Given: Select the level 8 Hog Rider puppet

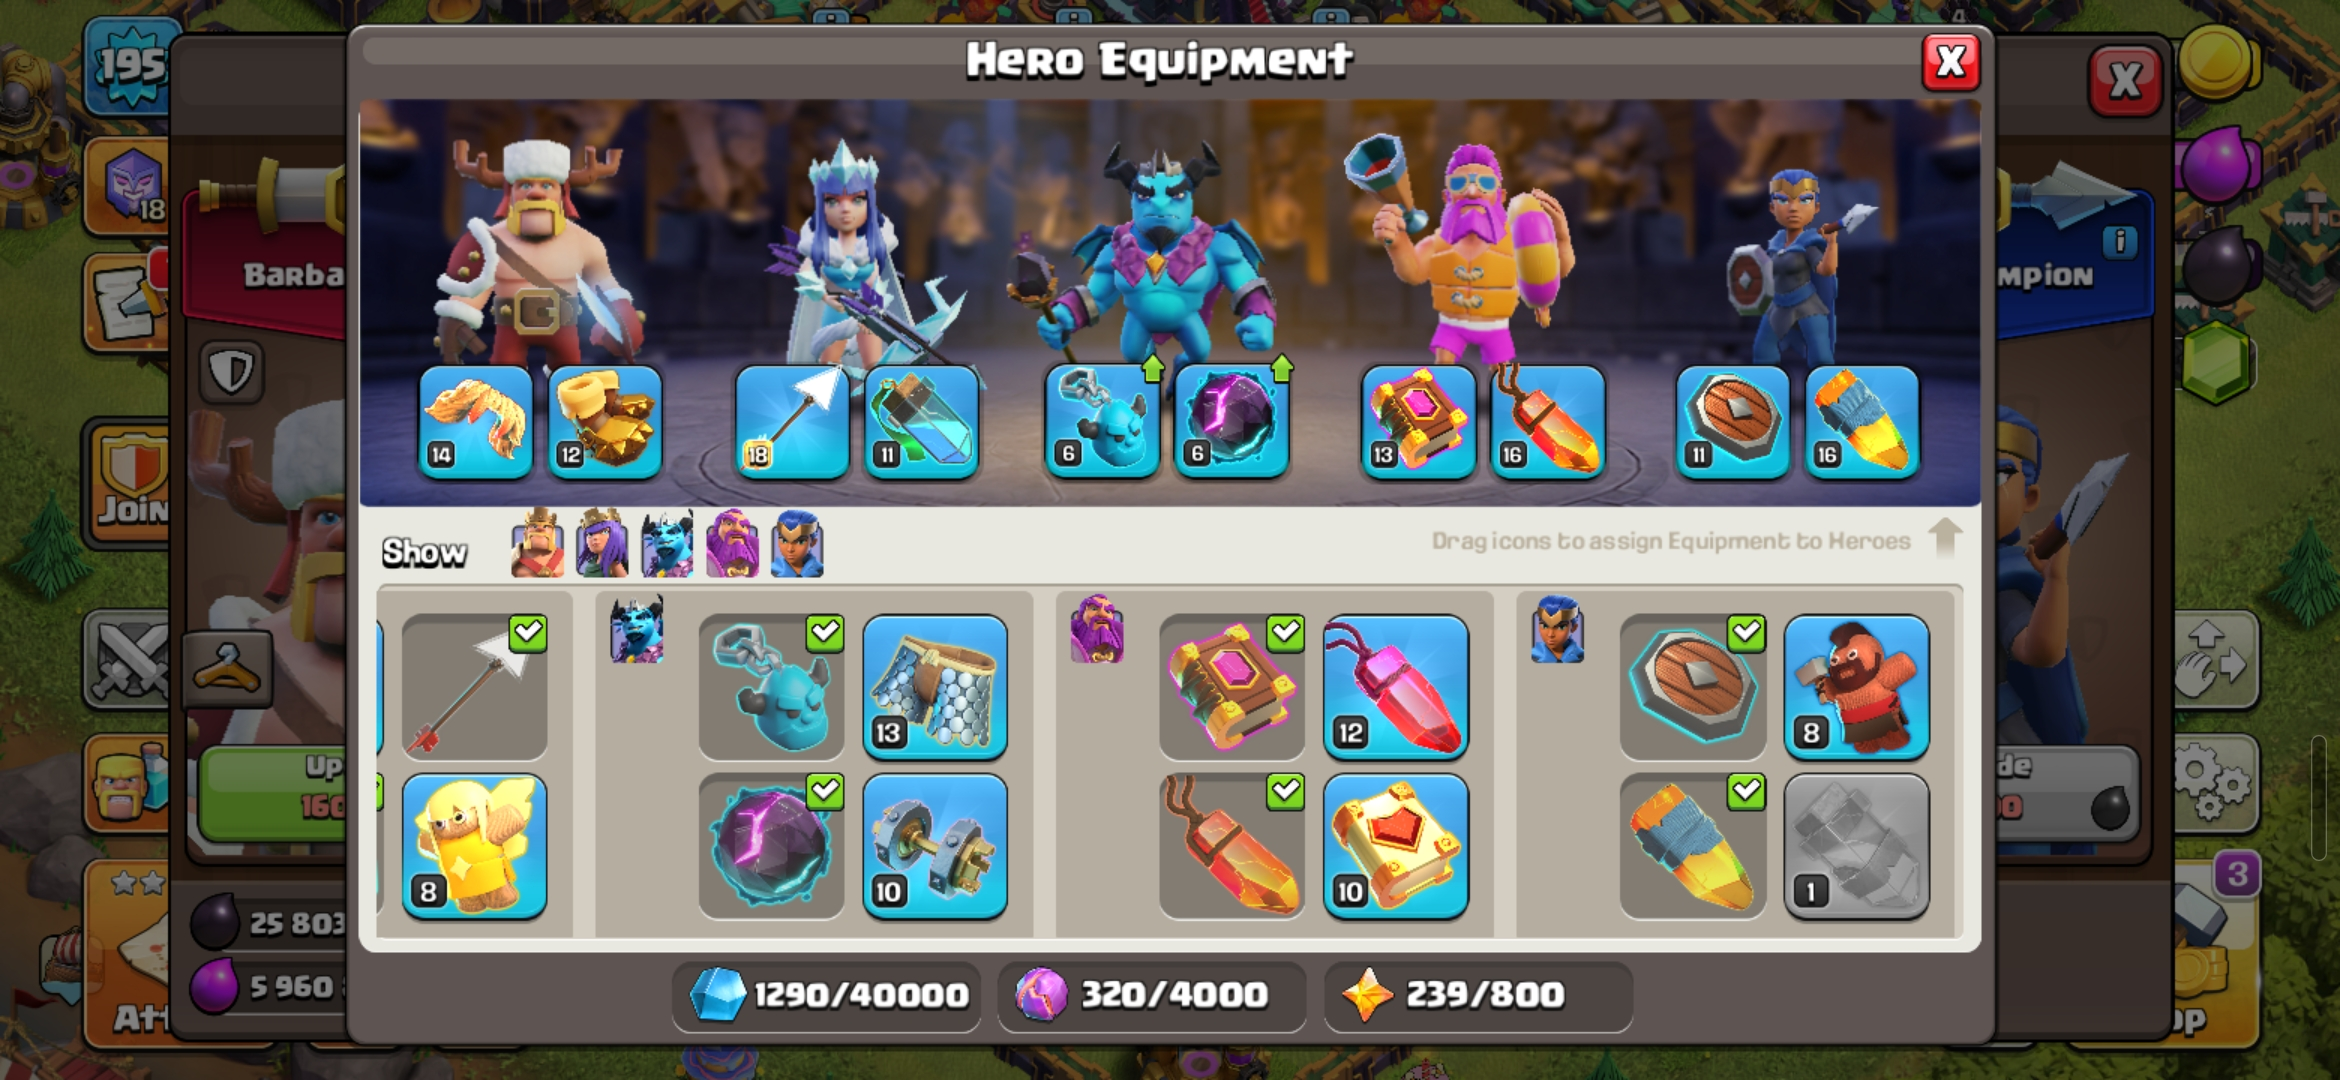Looking at the screenshot, I should [x=1857, y=687].
